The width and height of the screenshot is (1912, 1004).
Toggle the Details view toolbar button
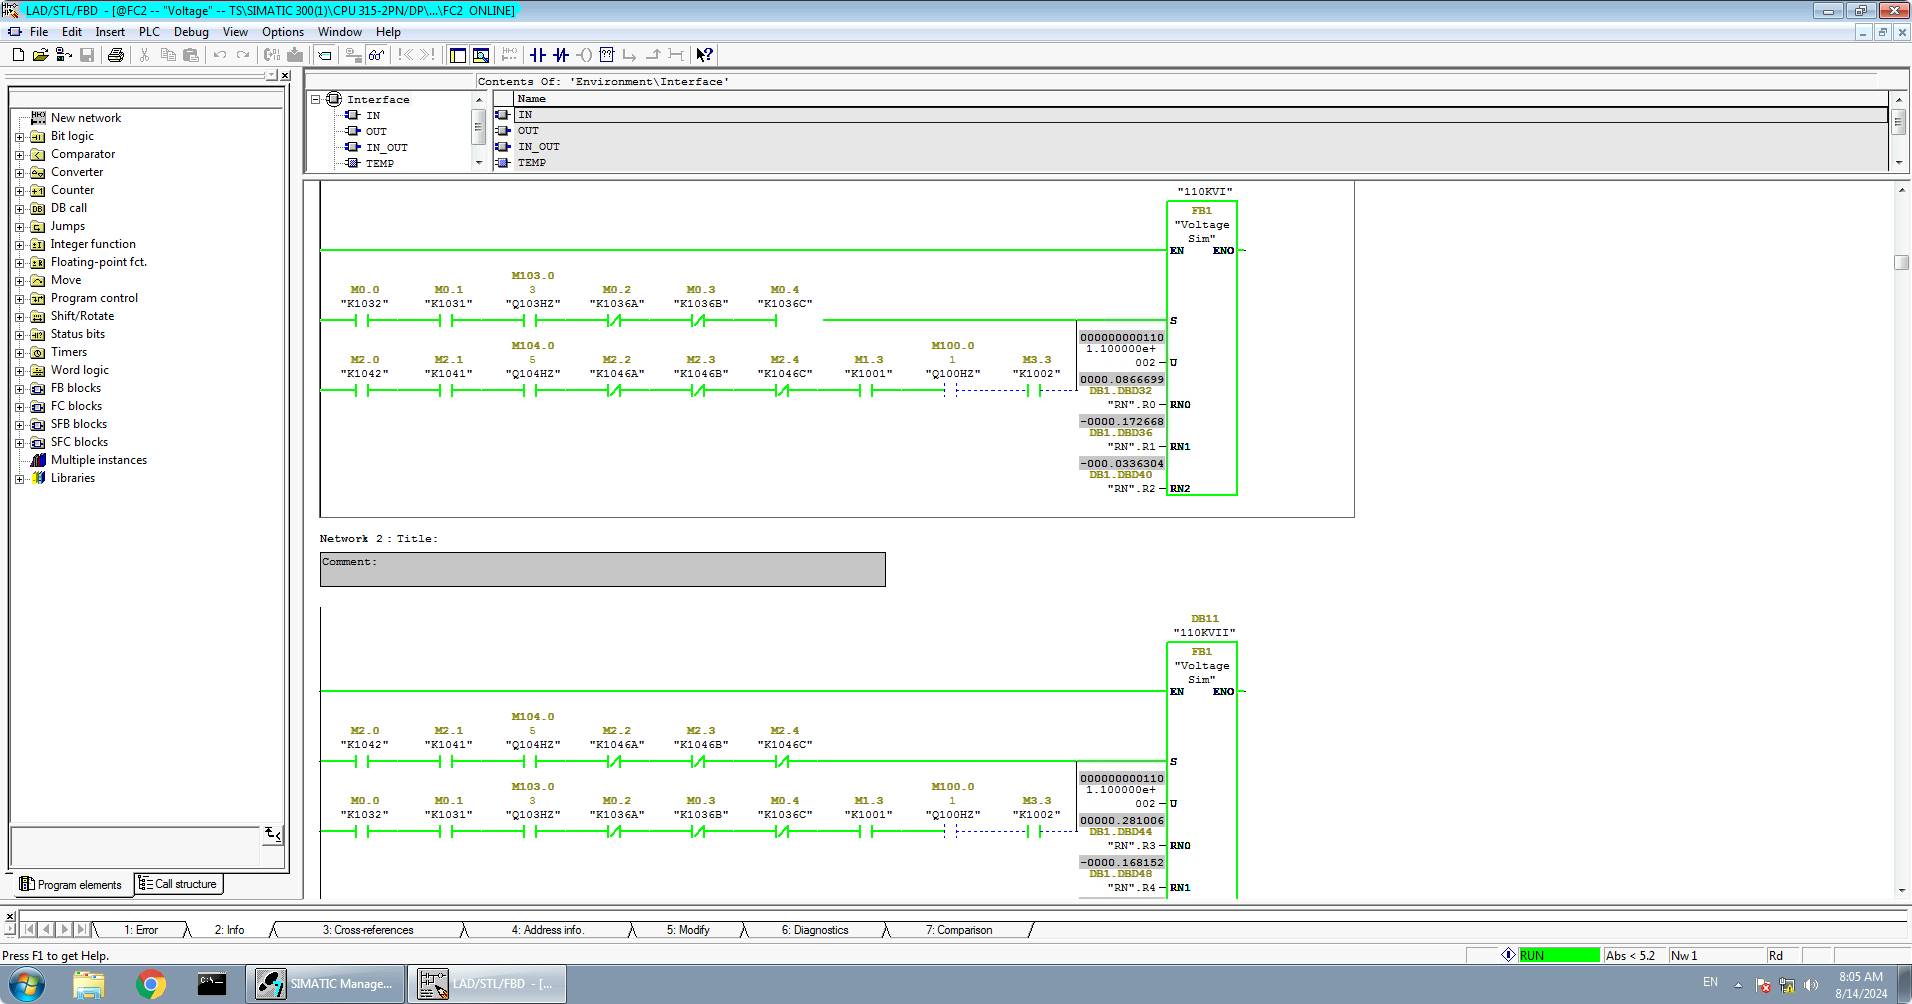[481, 55]
